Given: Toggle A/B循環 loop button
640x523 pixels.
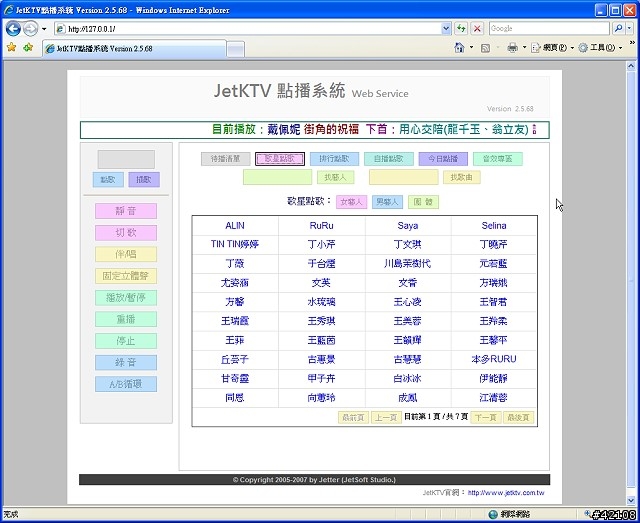Looking at the screenshot, I should 126,384.
